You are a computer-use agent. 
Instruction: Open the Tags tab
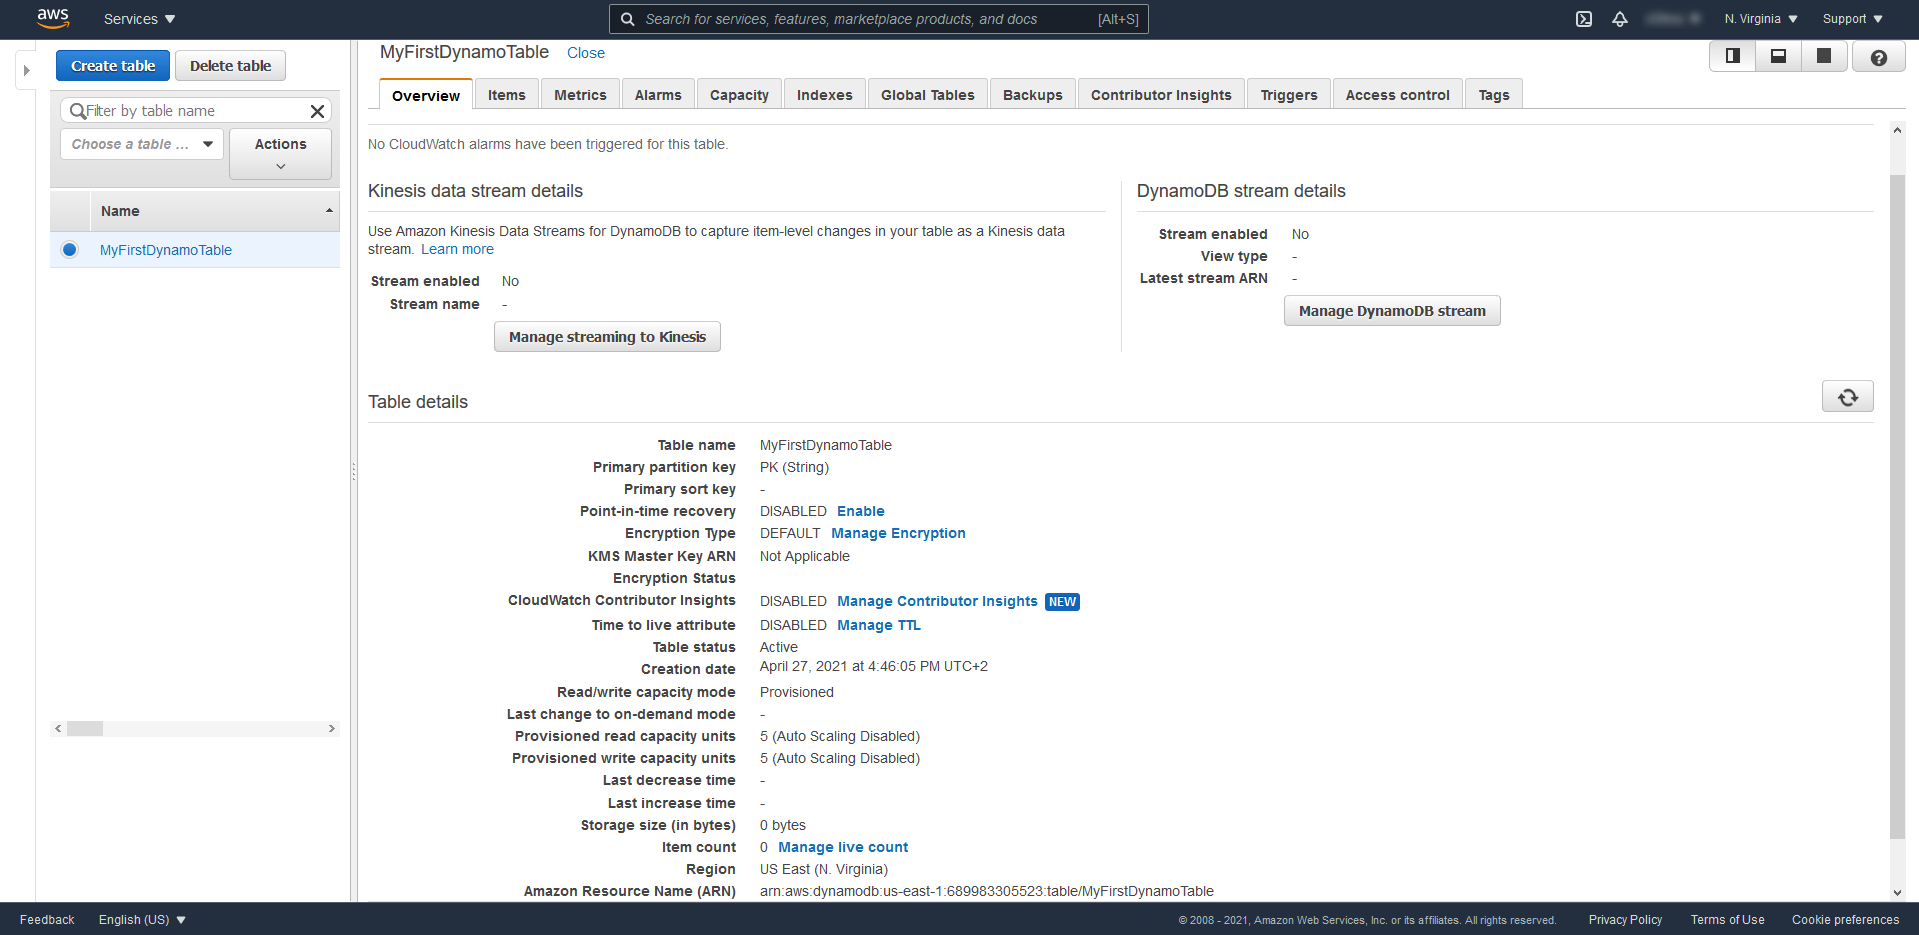point(1494,95)
